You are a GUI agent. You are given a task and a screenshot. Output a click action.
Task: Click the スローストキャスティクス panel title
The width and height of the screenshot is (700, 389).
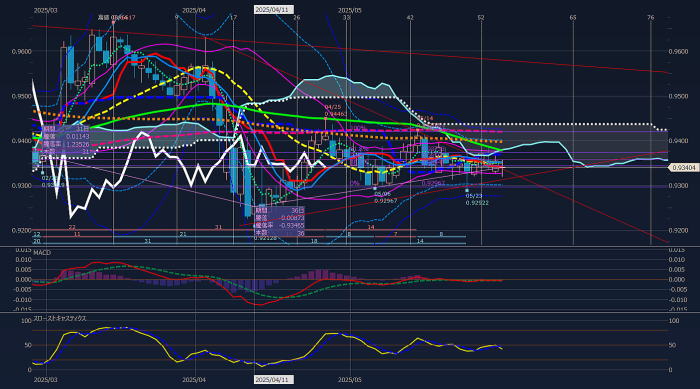[60, 318]
